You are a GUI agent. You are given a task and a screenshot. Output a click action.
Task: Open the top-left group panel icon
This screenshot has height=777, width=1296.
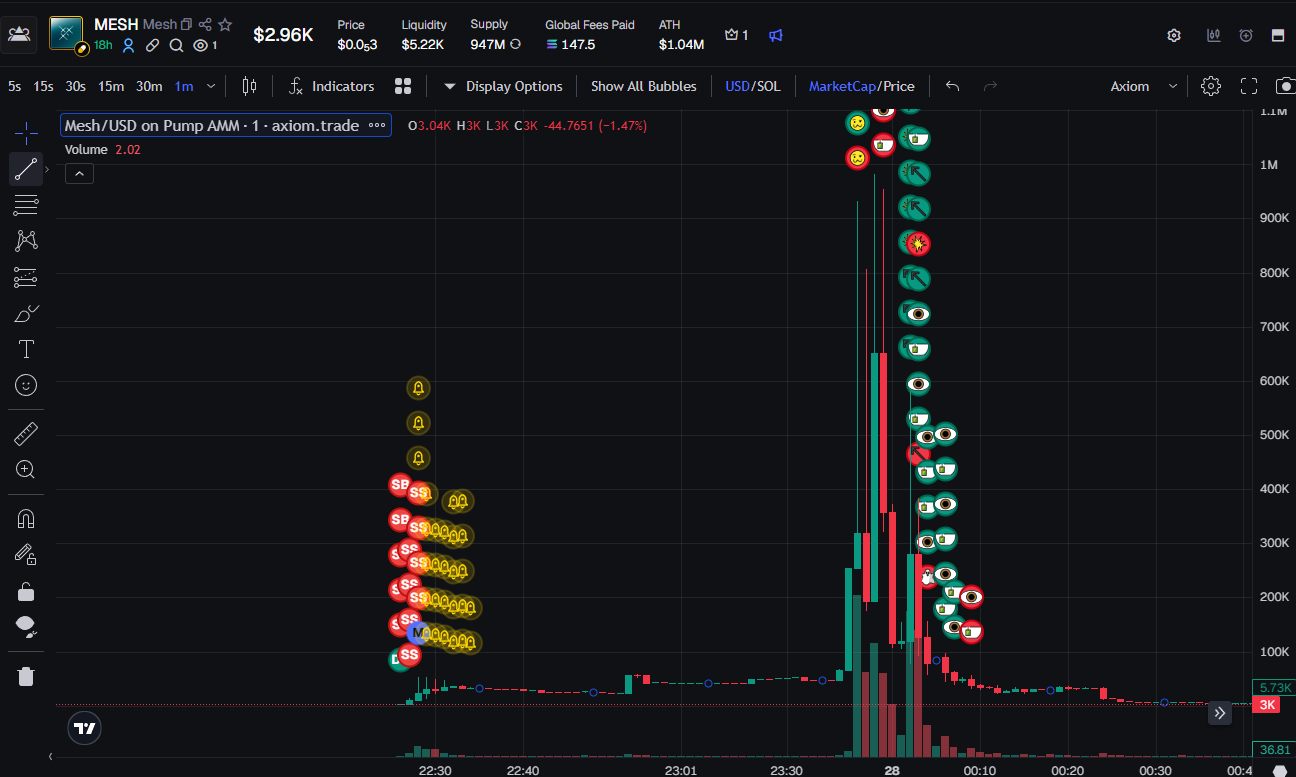(19, 34)
